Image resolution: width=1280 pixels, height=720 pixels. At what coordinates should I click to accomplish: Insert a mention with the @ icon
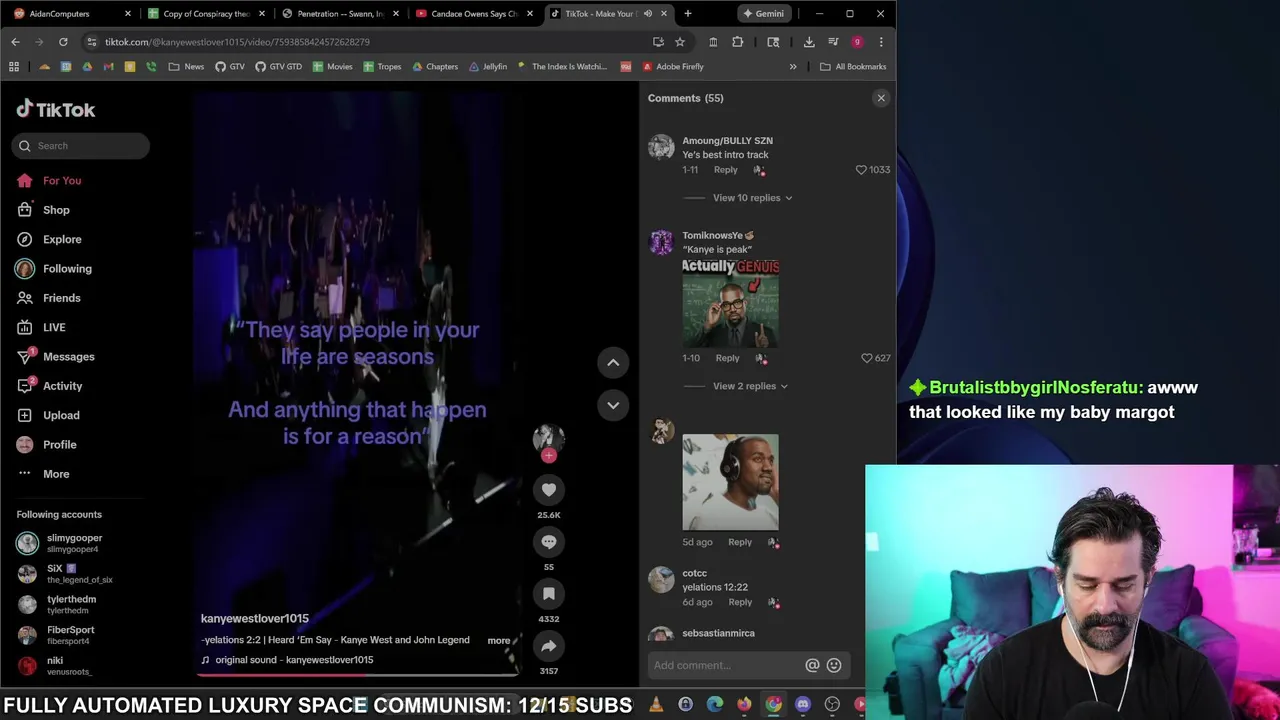(x=812, y=665)
